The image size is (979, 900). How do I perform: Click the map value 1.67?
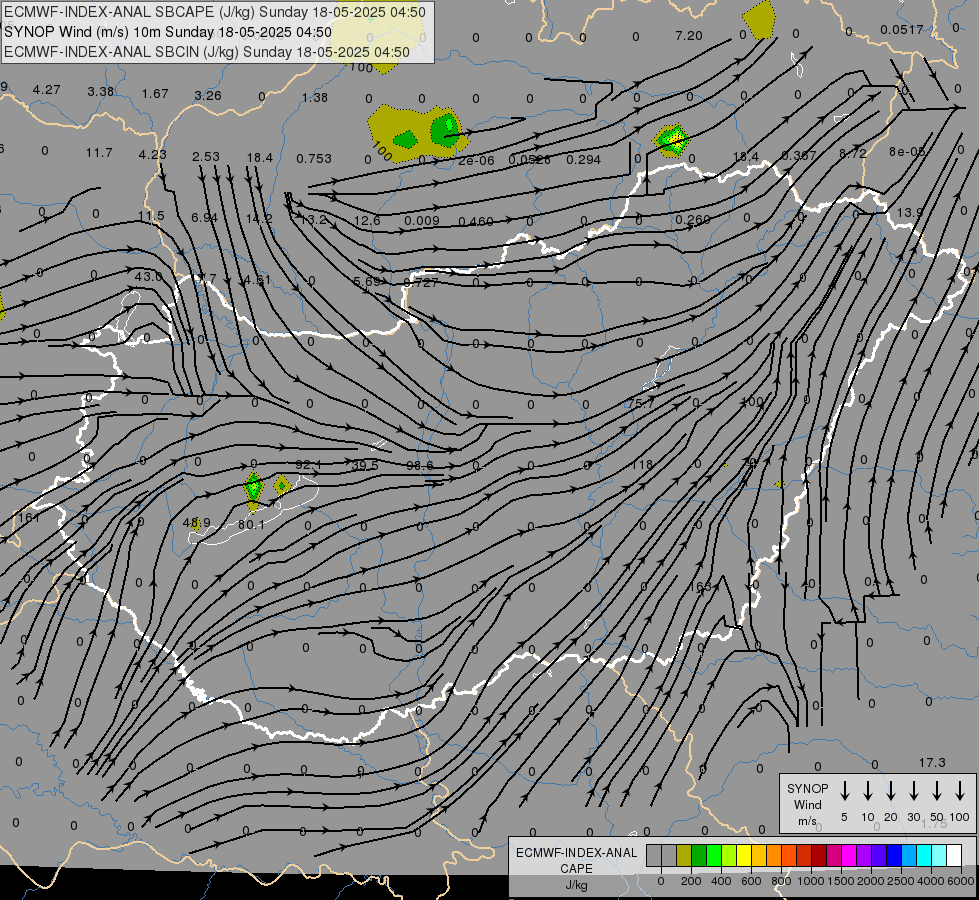(155, 94)
